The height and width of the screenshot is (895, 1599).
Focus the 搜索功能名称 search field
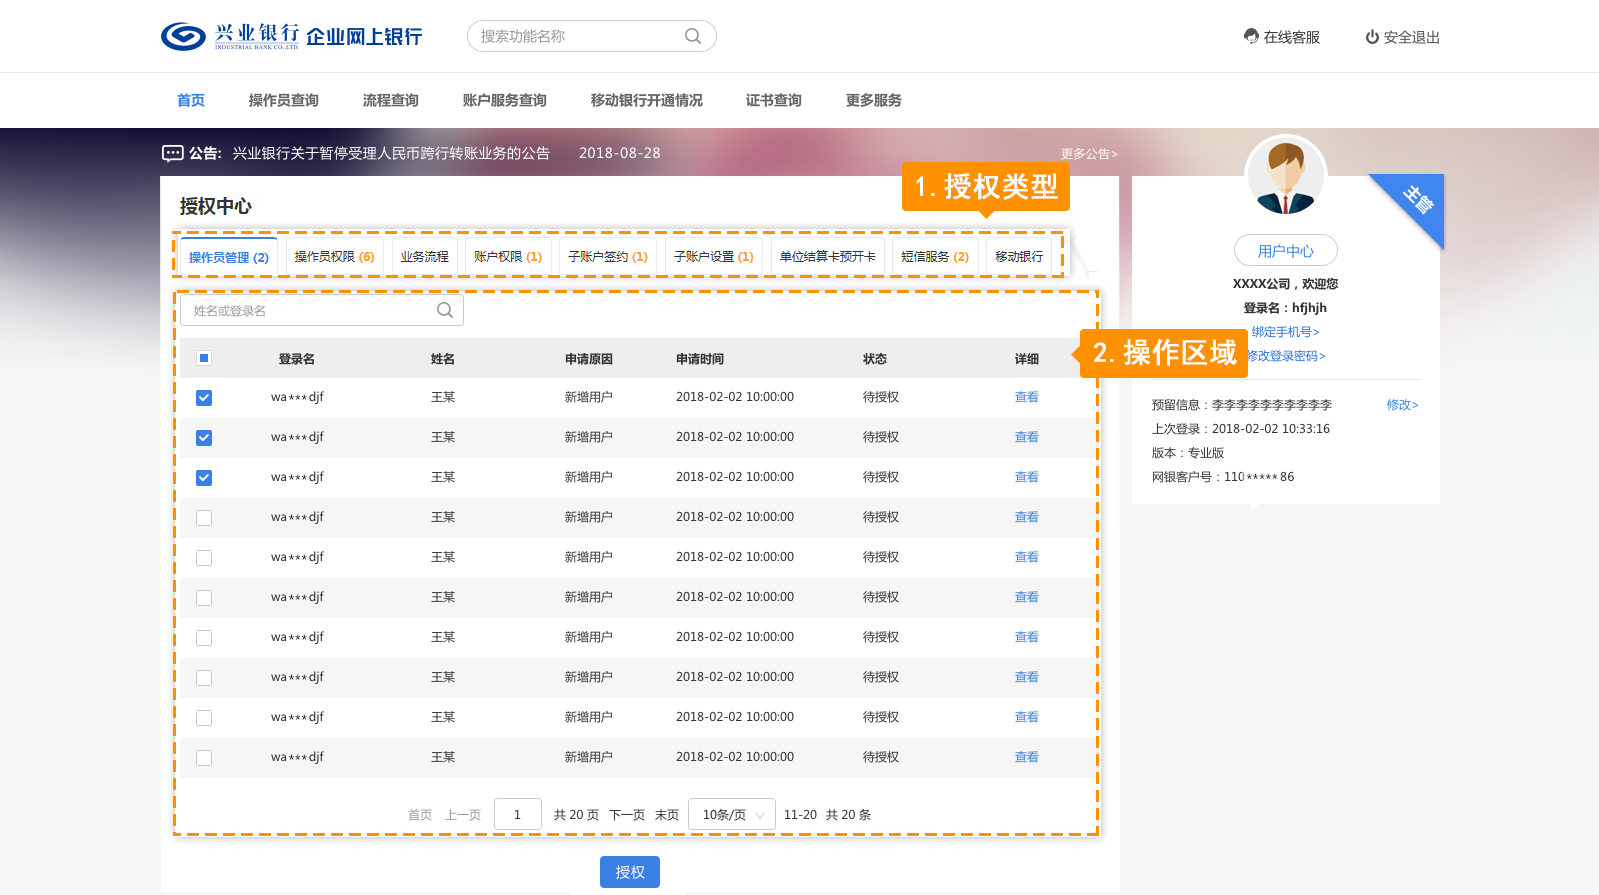tap(592, 36)
